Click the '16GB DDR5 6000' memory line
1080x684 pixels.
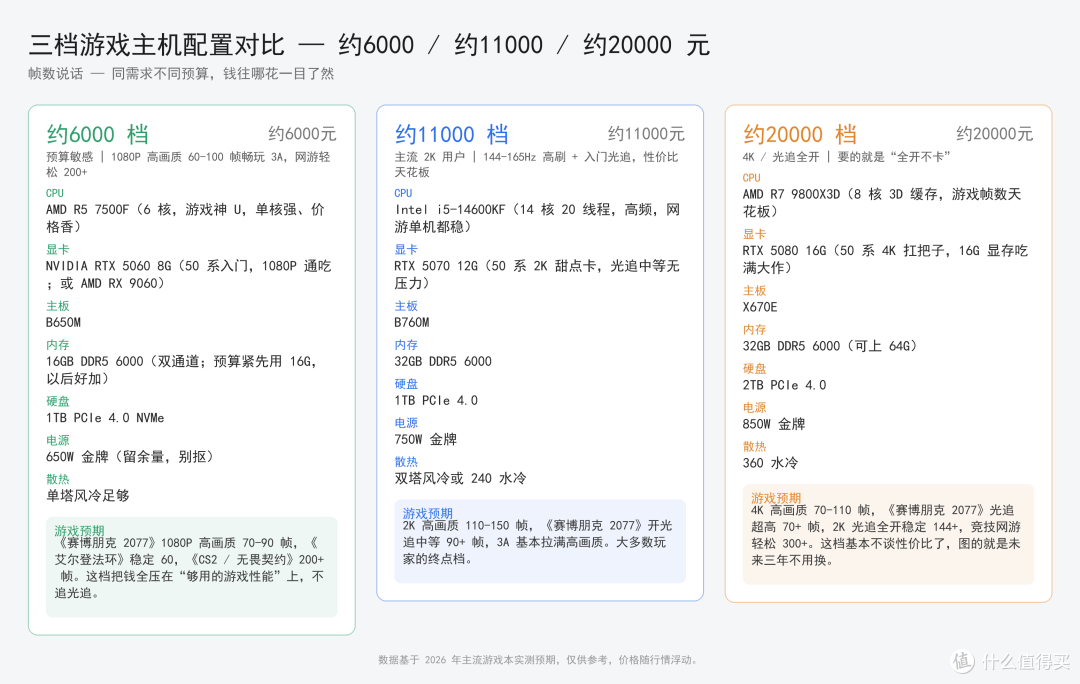tap(183, 370)
